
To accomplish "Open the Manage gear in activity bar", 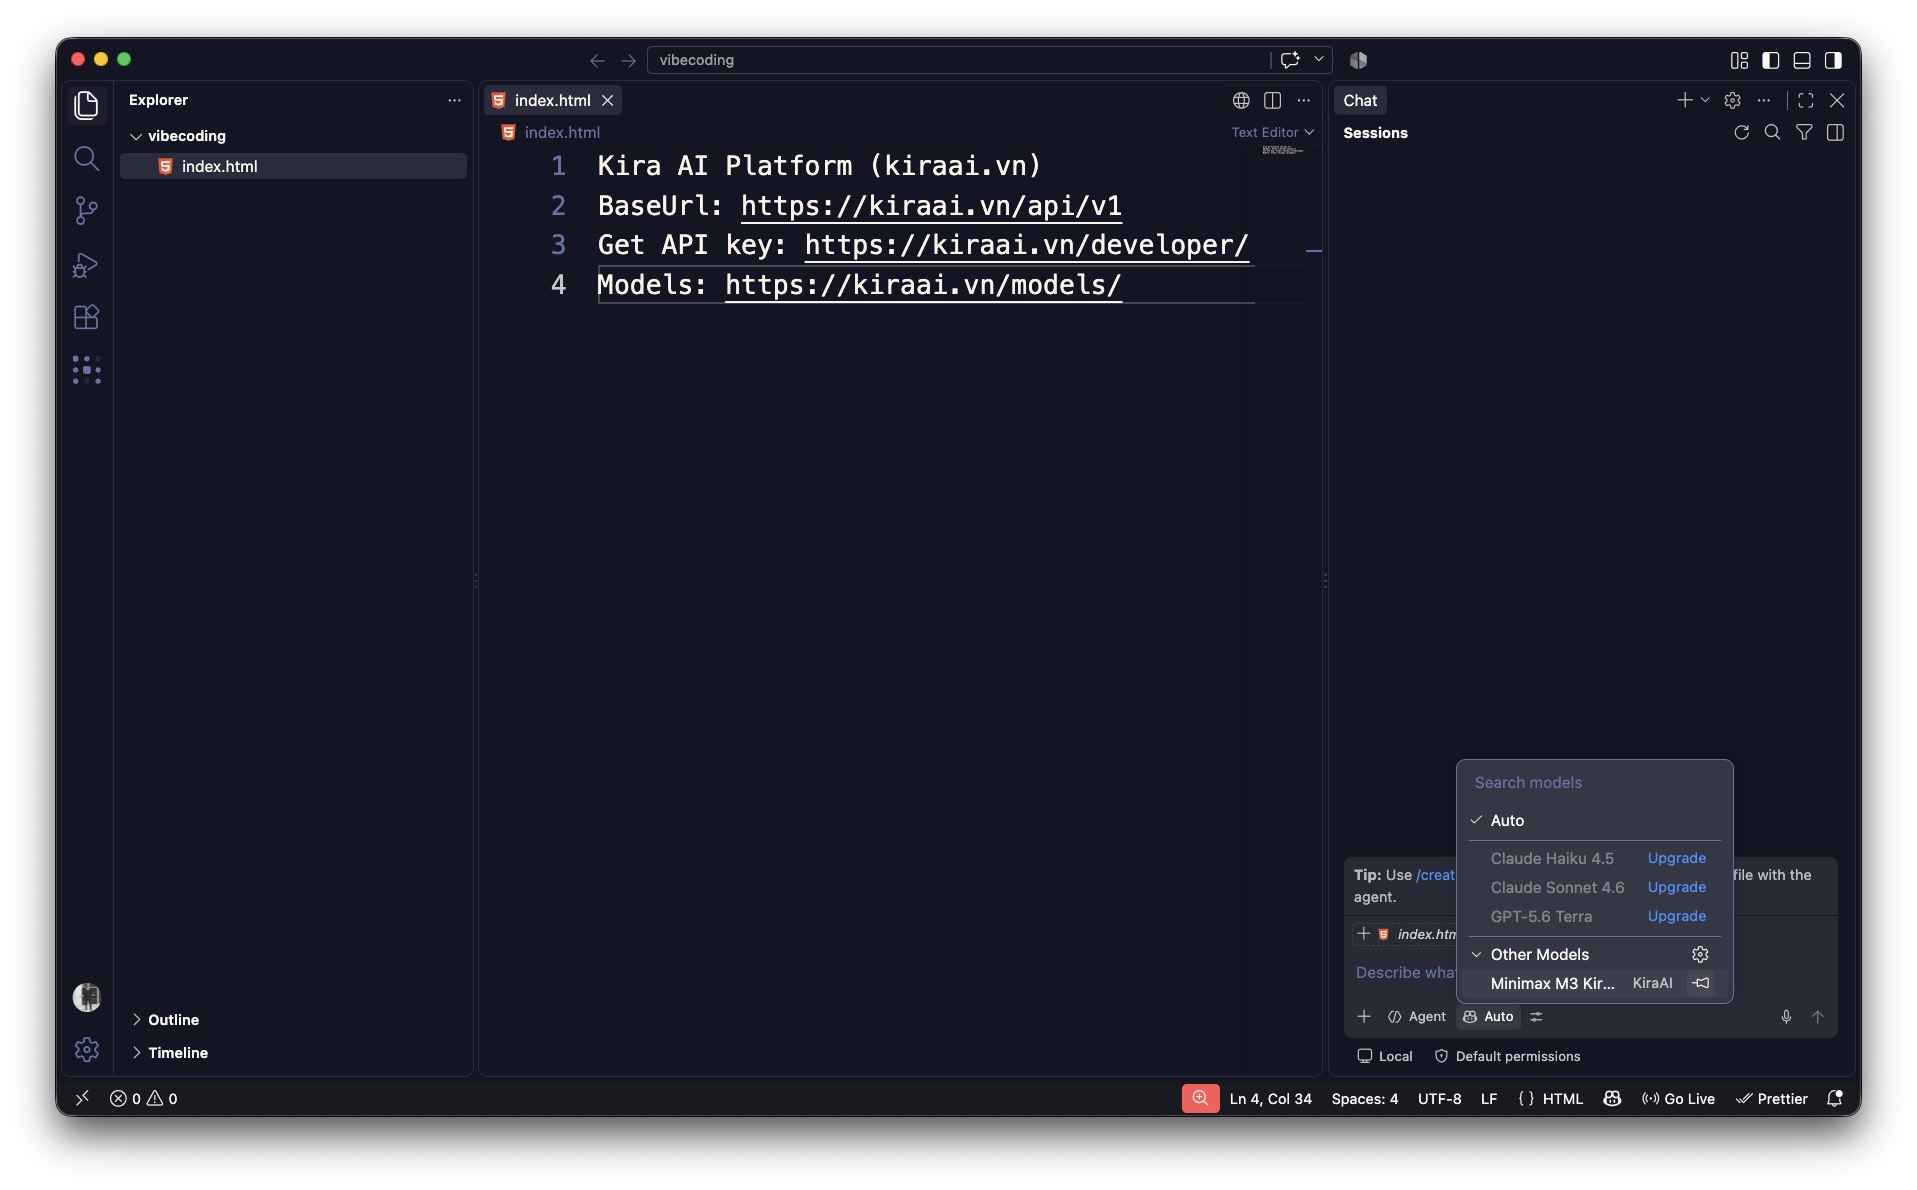I will click(x=87, y=1049).
